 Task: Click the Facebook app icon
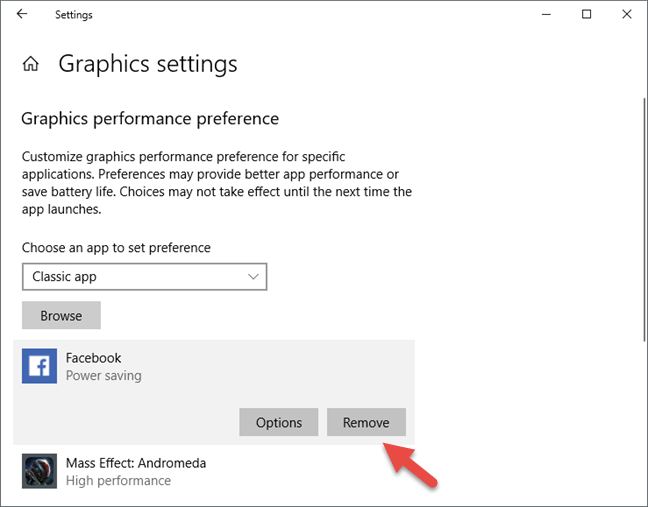pos(39,366)
